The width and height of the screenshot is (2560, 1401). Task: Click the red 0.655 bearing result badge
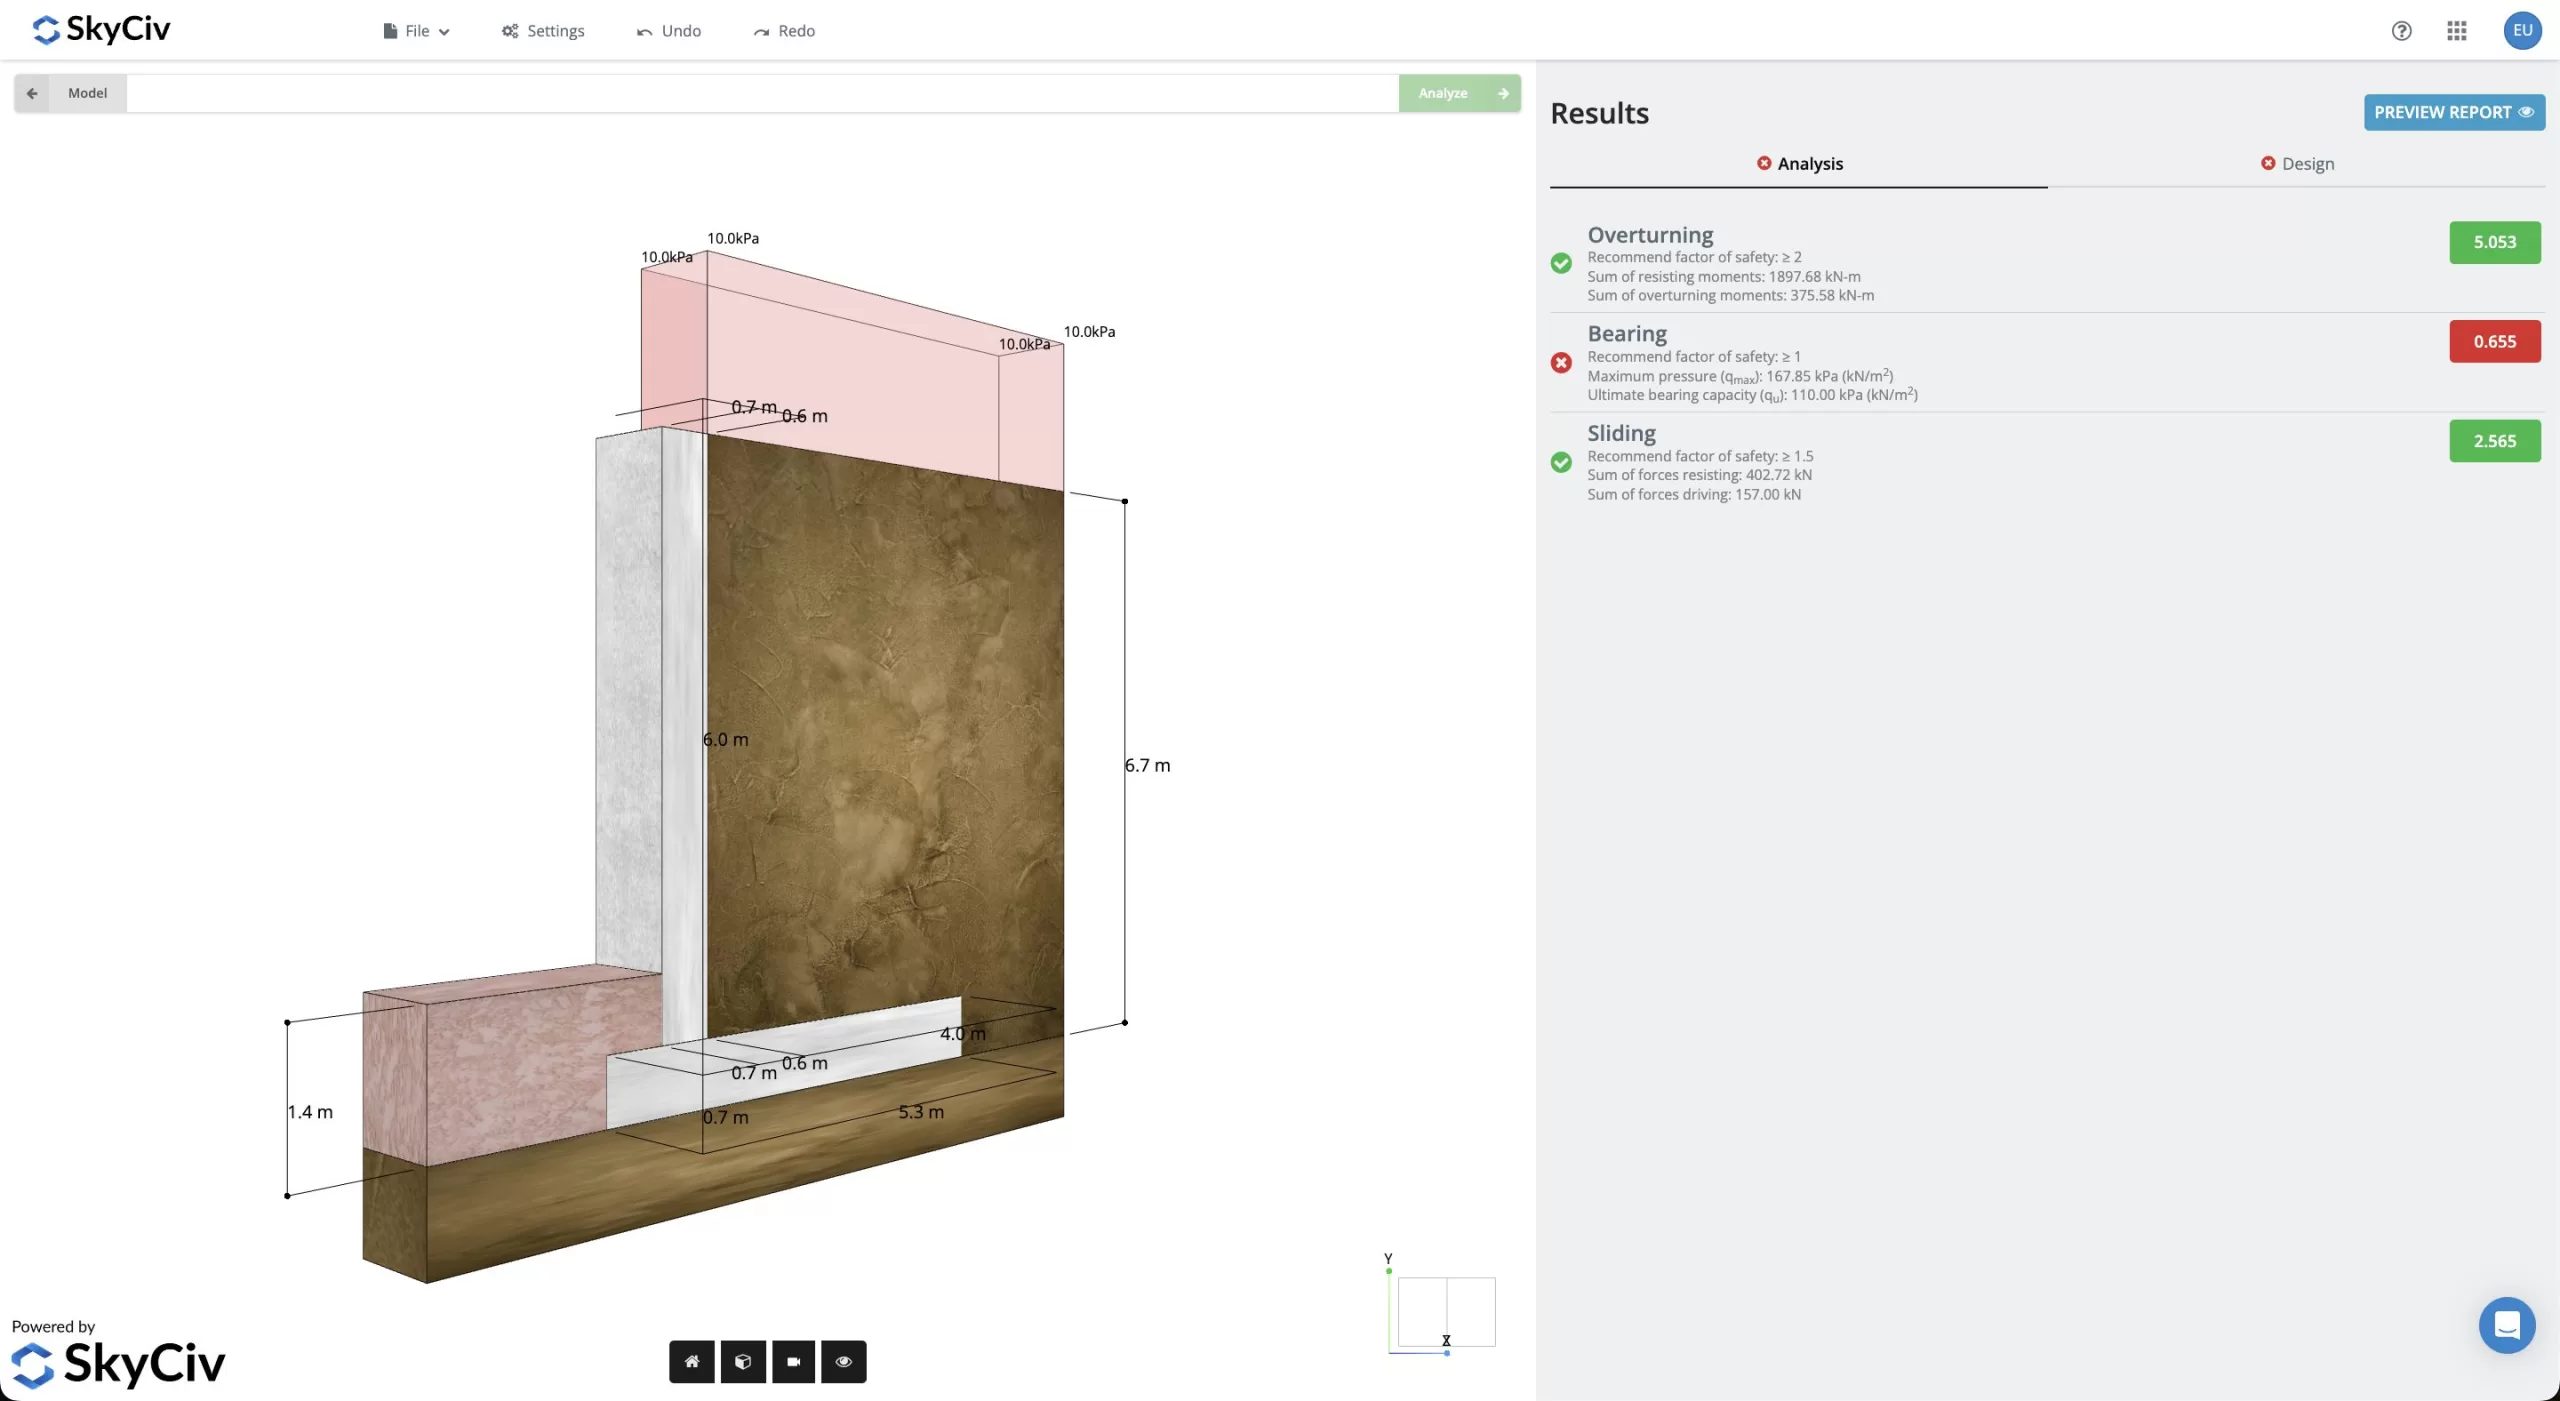[x=2494, y=342]
